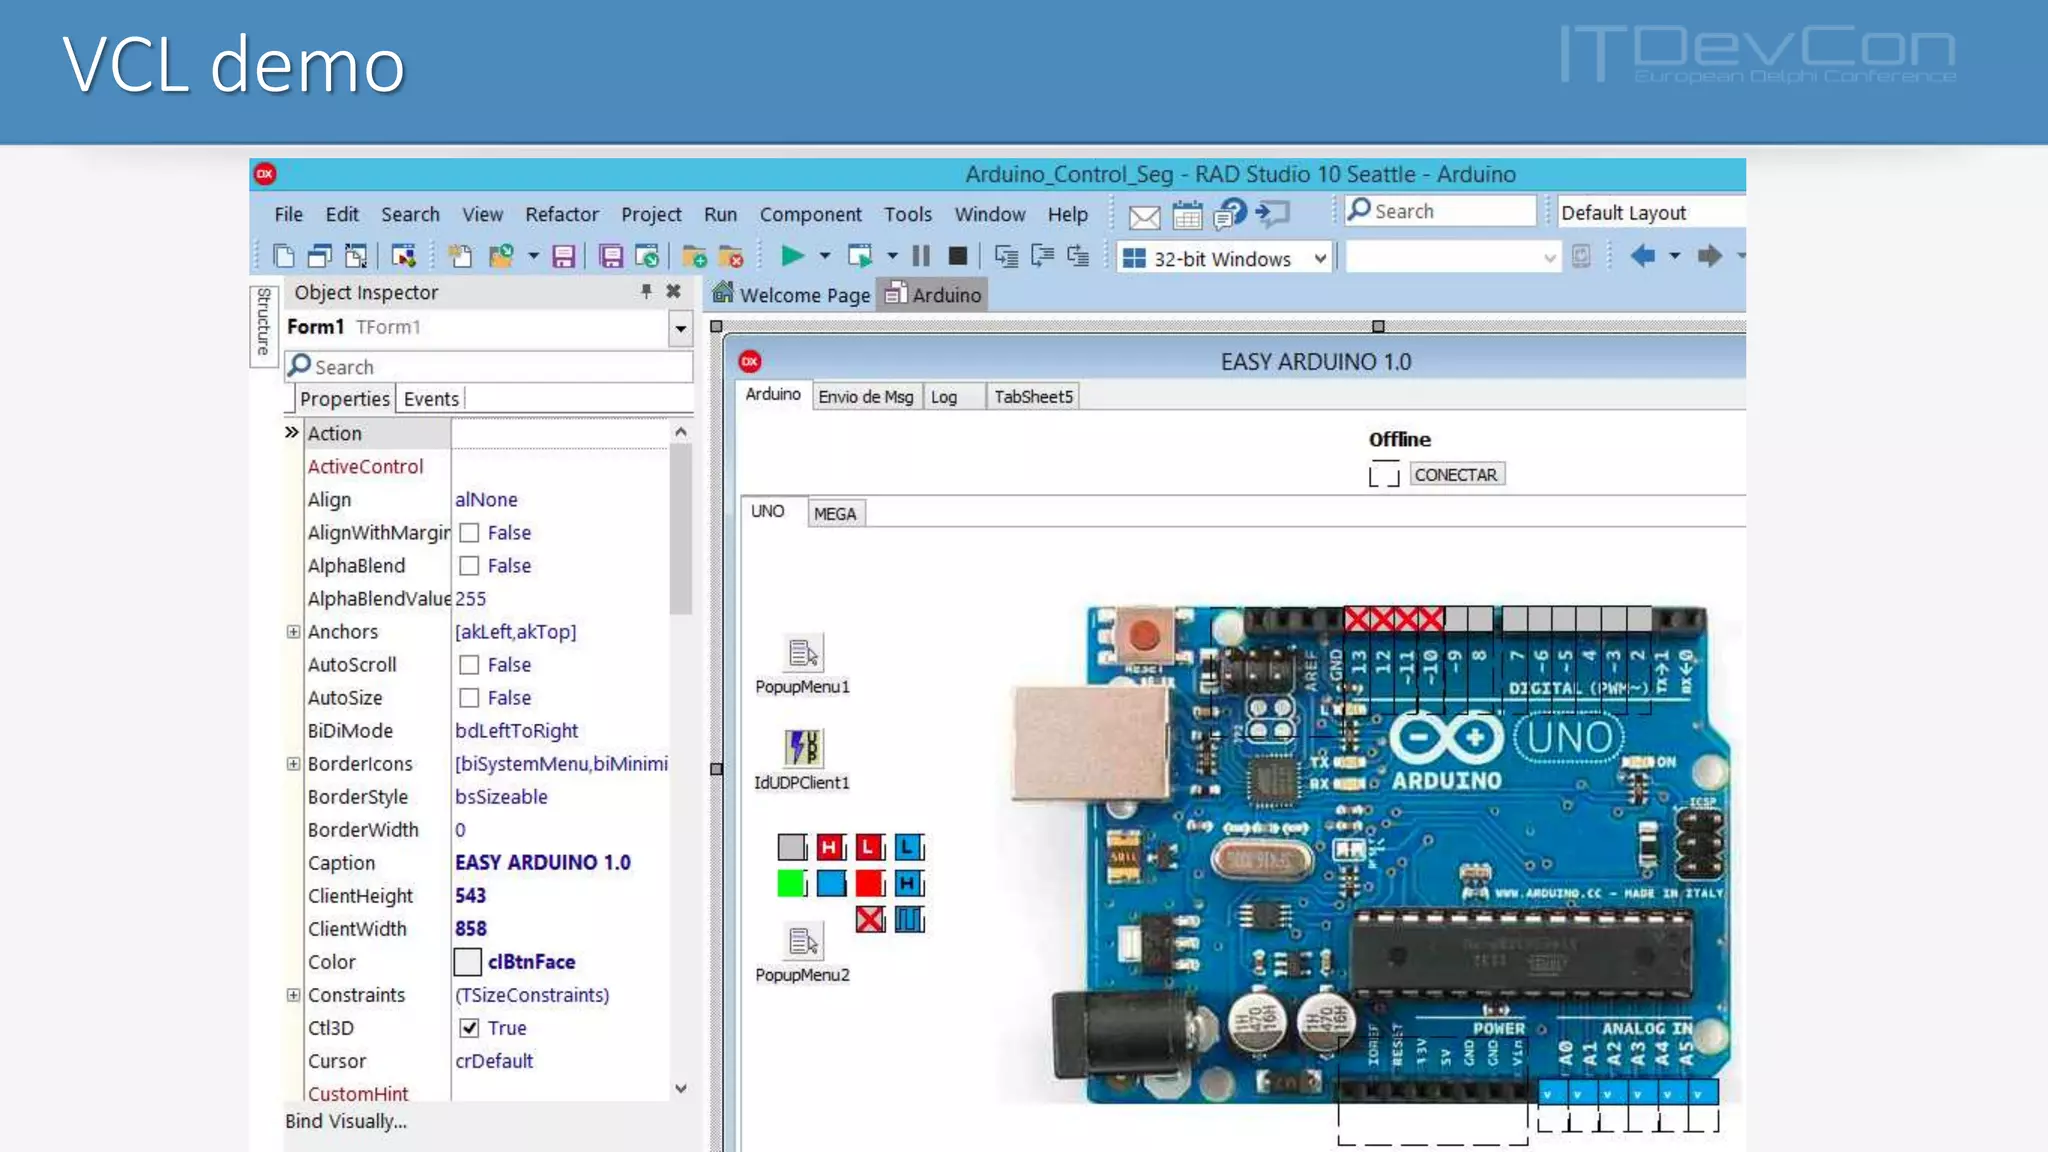
Task: Open the Form1 component selector dropdown
Action: [x=680, y=328]
